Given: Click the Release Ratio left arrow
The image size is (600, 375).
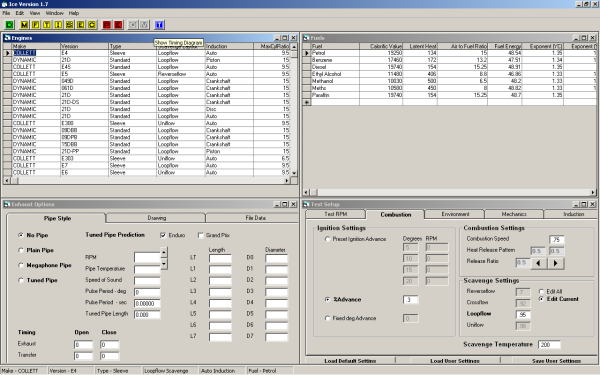Looking at the screenshot, I should point(538,263).
